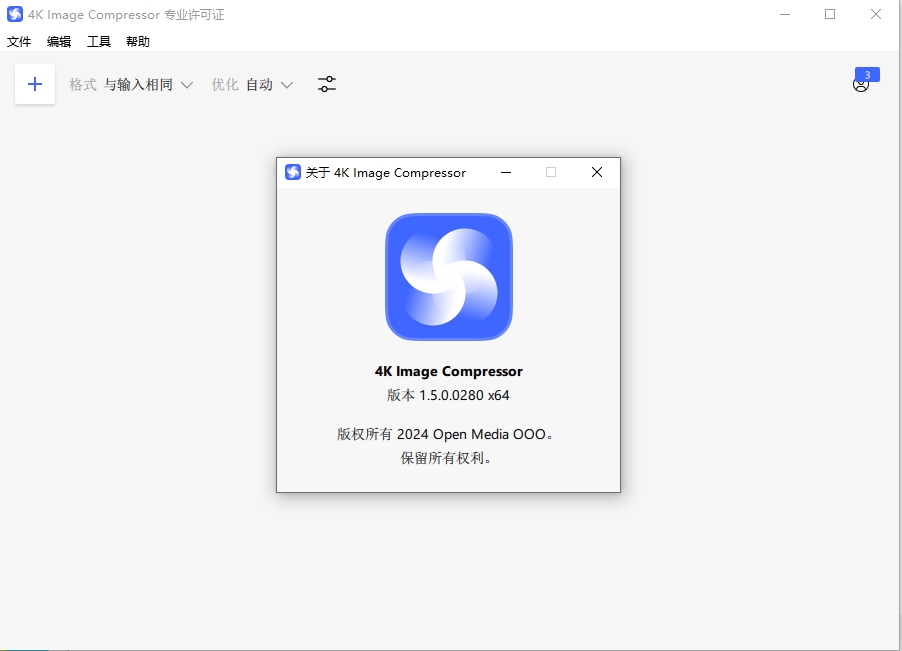Screen dimensions: 902x651
Task: Close the main 4K Image Compressor window
Action: (x=876, y=14)
